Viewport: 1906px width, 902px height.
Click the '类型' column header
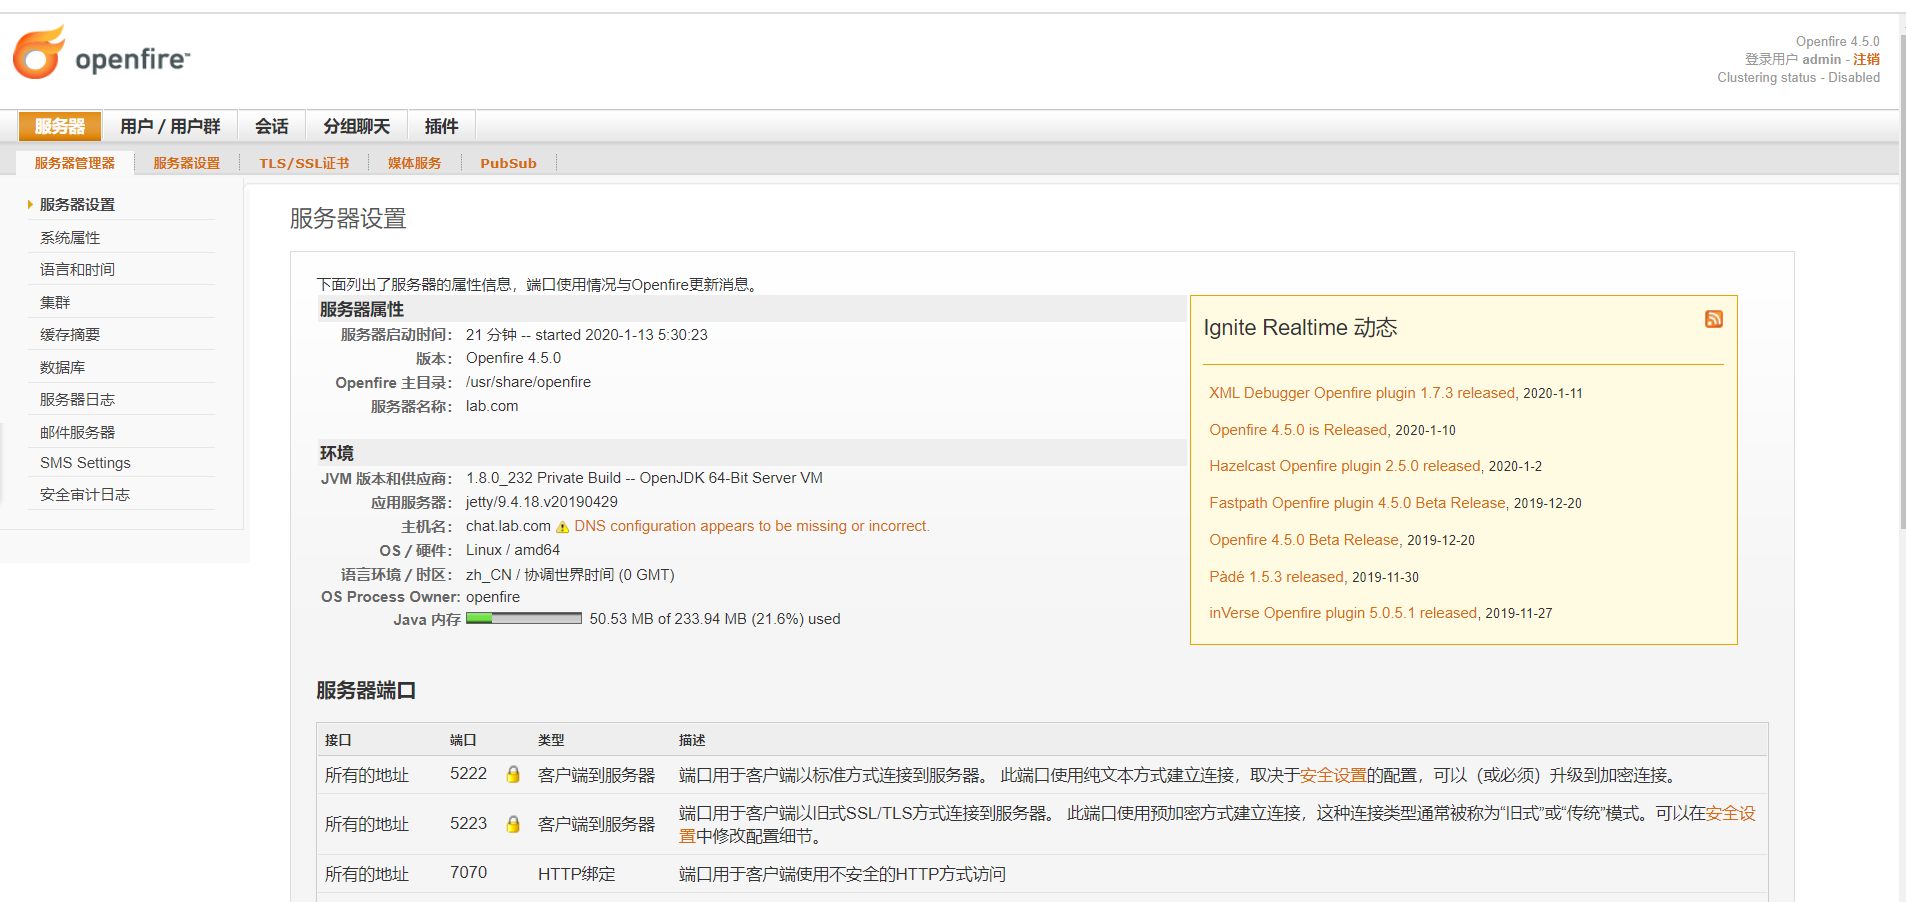click(x=551, y=740)
